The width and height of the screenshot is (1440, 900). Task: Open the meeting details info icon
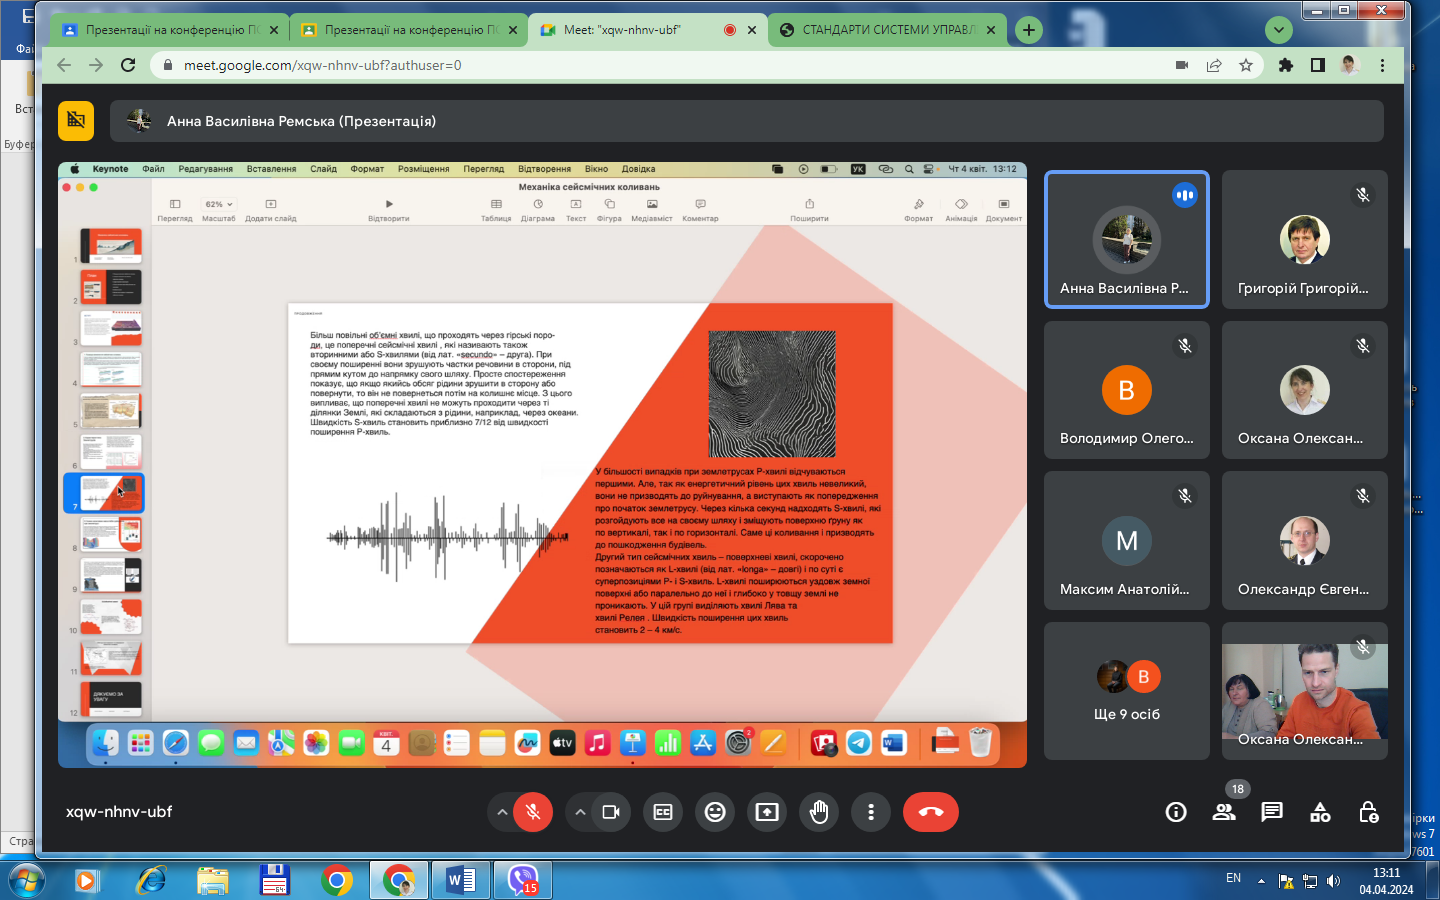[1176, 812]
